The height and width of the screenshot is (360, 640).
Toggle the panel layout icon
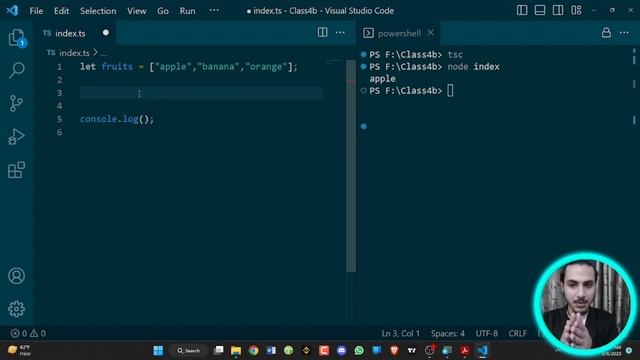point(540,10)
